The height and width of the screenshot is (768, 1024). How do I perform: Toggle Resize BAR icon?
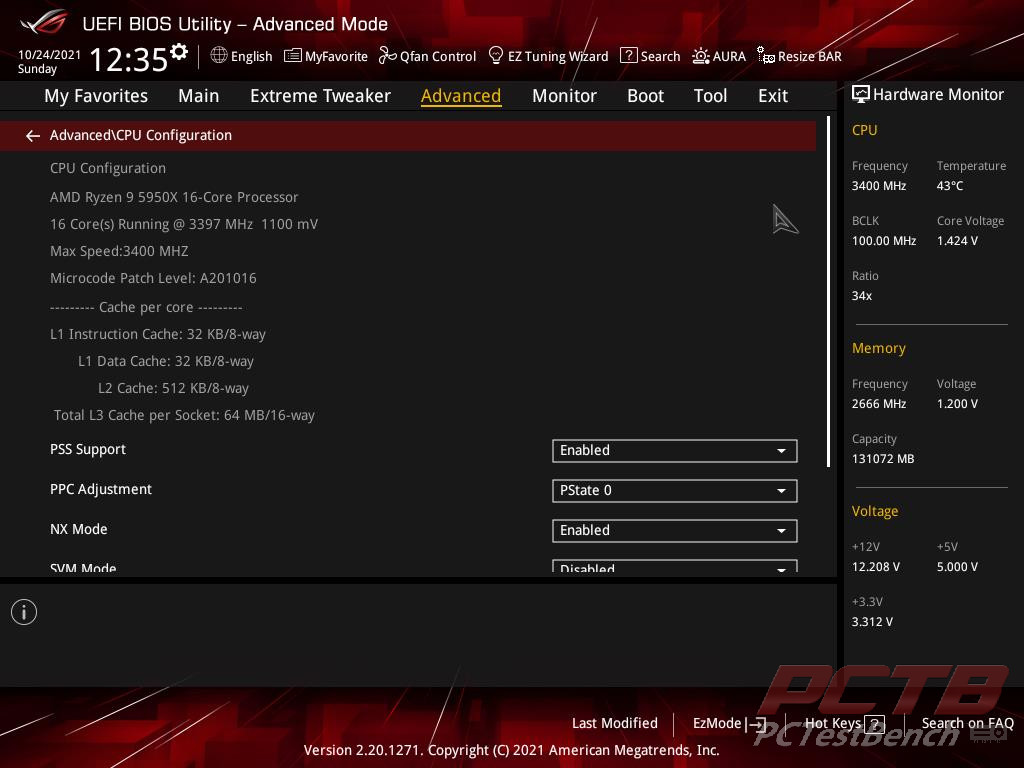[765, 56]
